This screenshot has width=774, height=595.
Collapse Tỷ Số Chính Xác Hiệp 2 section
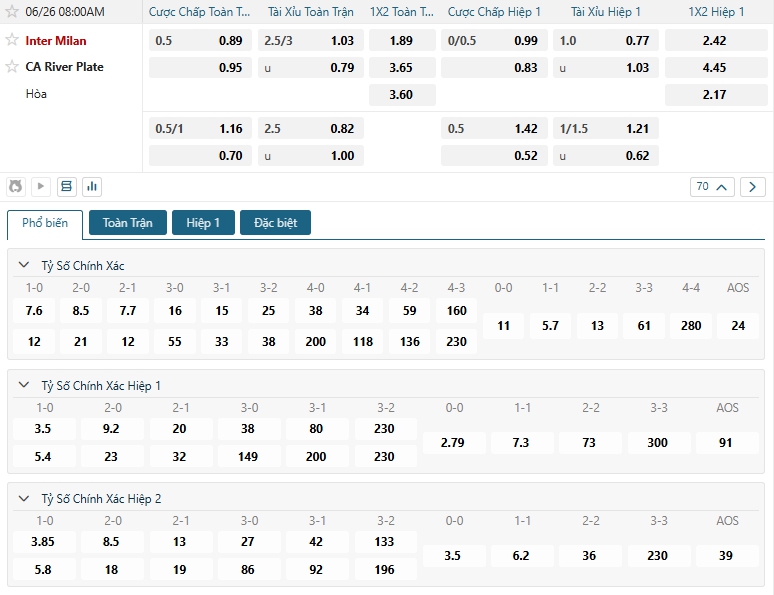coord(24,499)
